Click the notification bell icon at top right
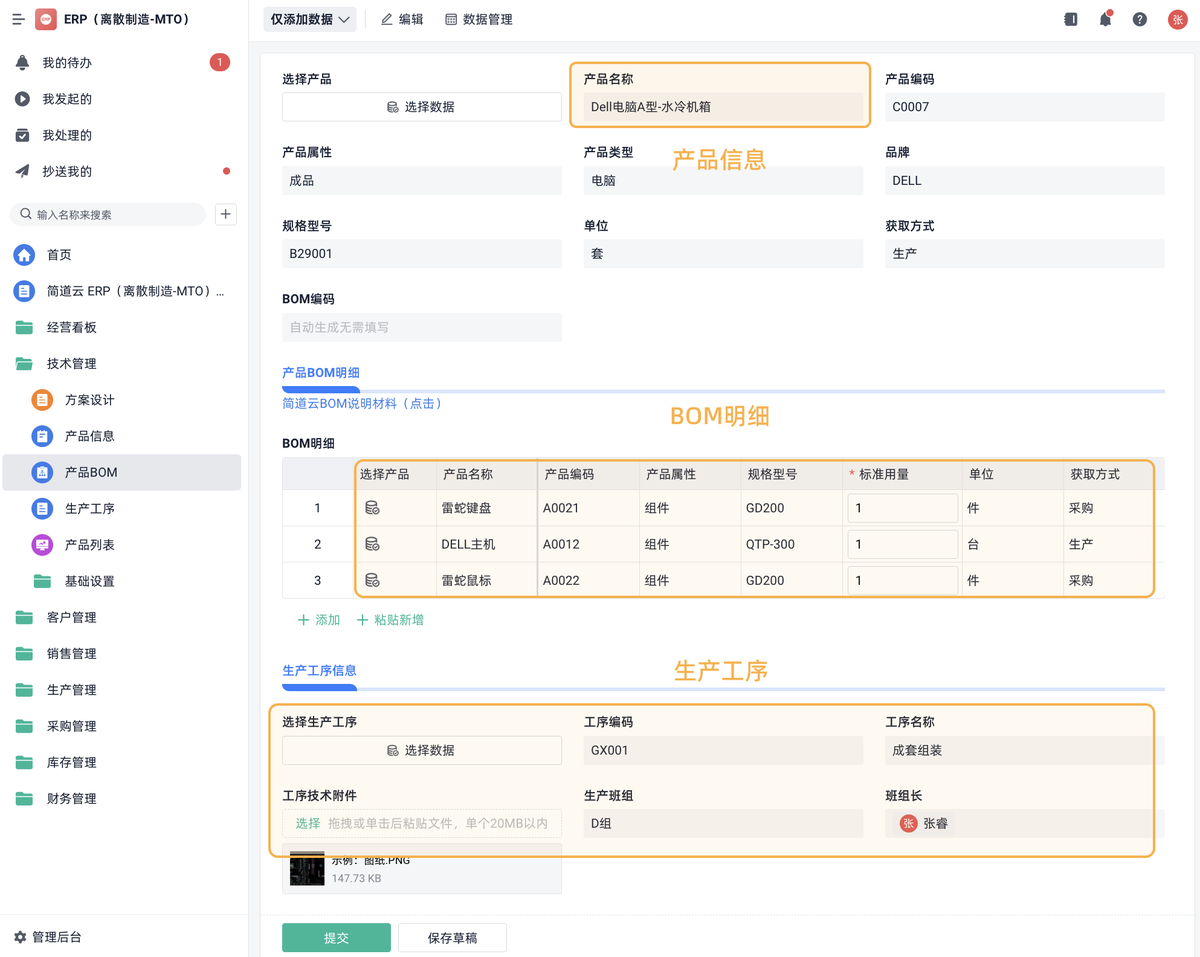 pos(1105,18)
